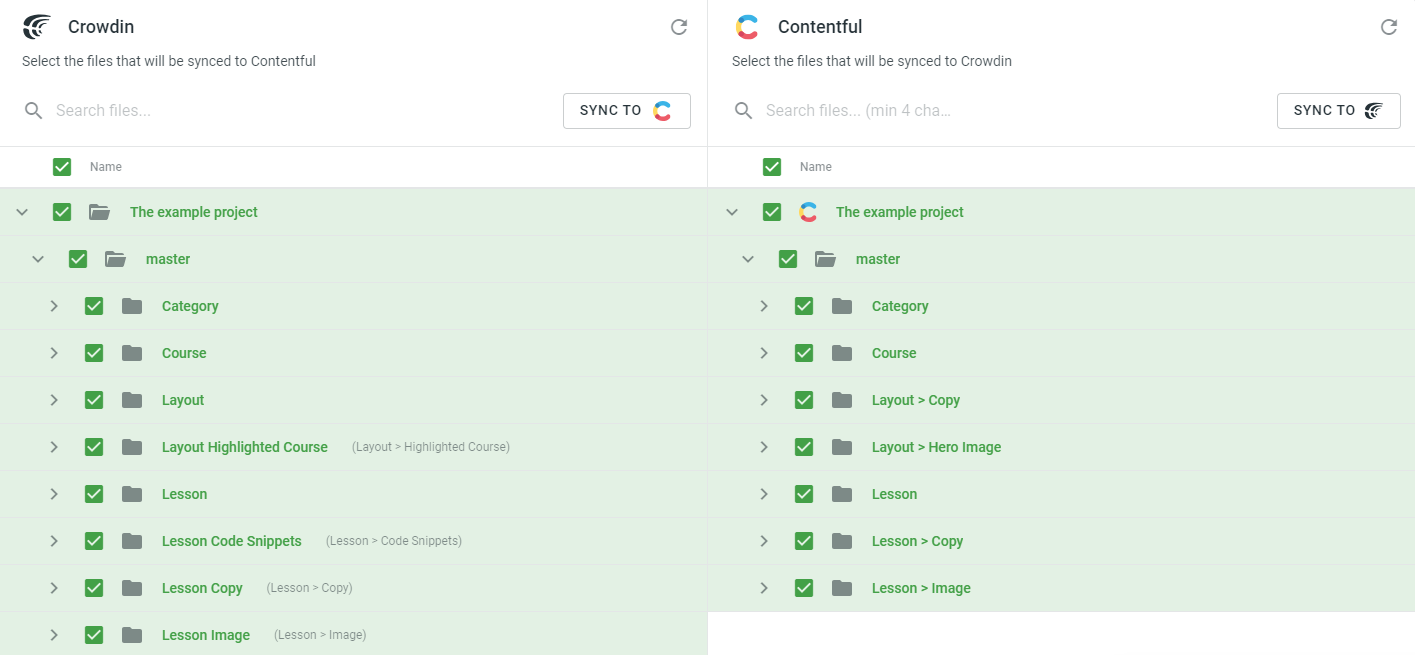Screen dimensions: 1415x655
Task: Click the Layout > Copy folder icon
Action: coord(842,400)
